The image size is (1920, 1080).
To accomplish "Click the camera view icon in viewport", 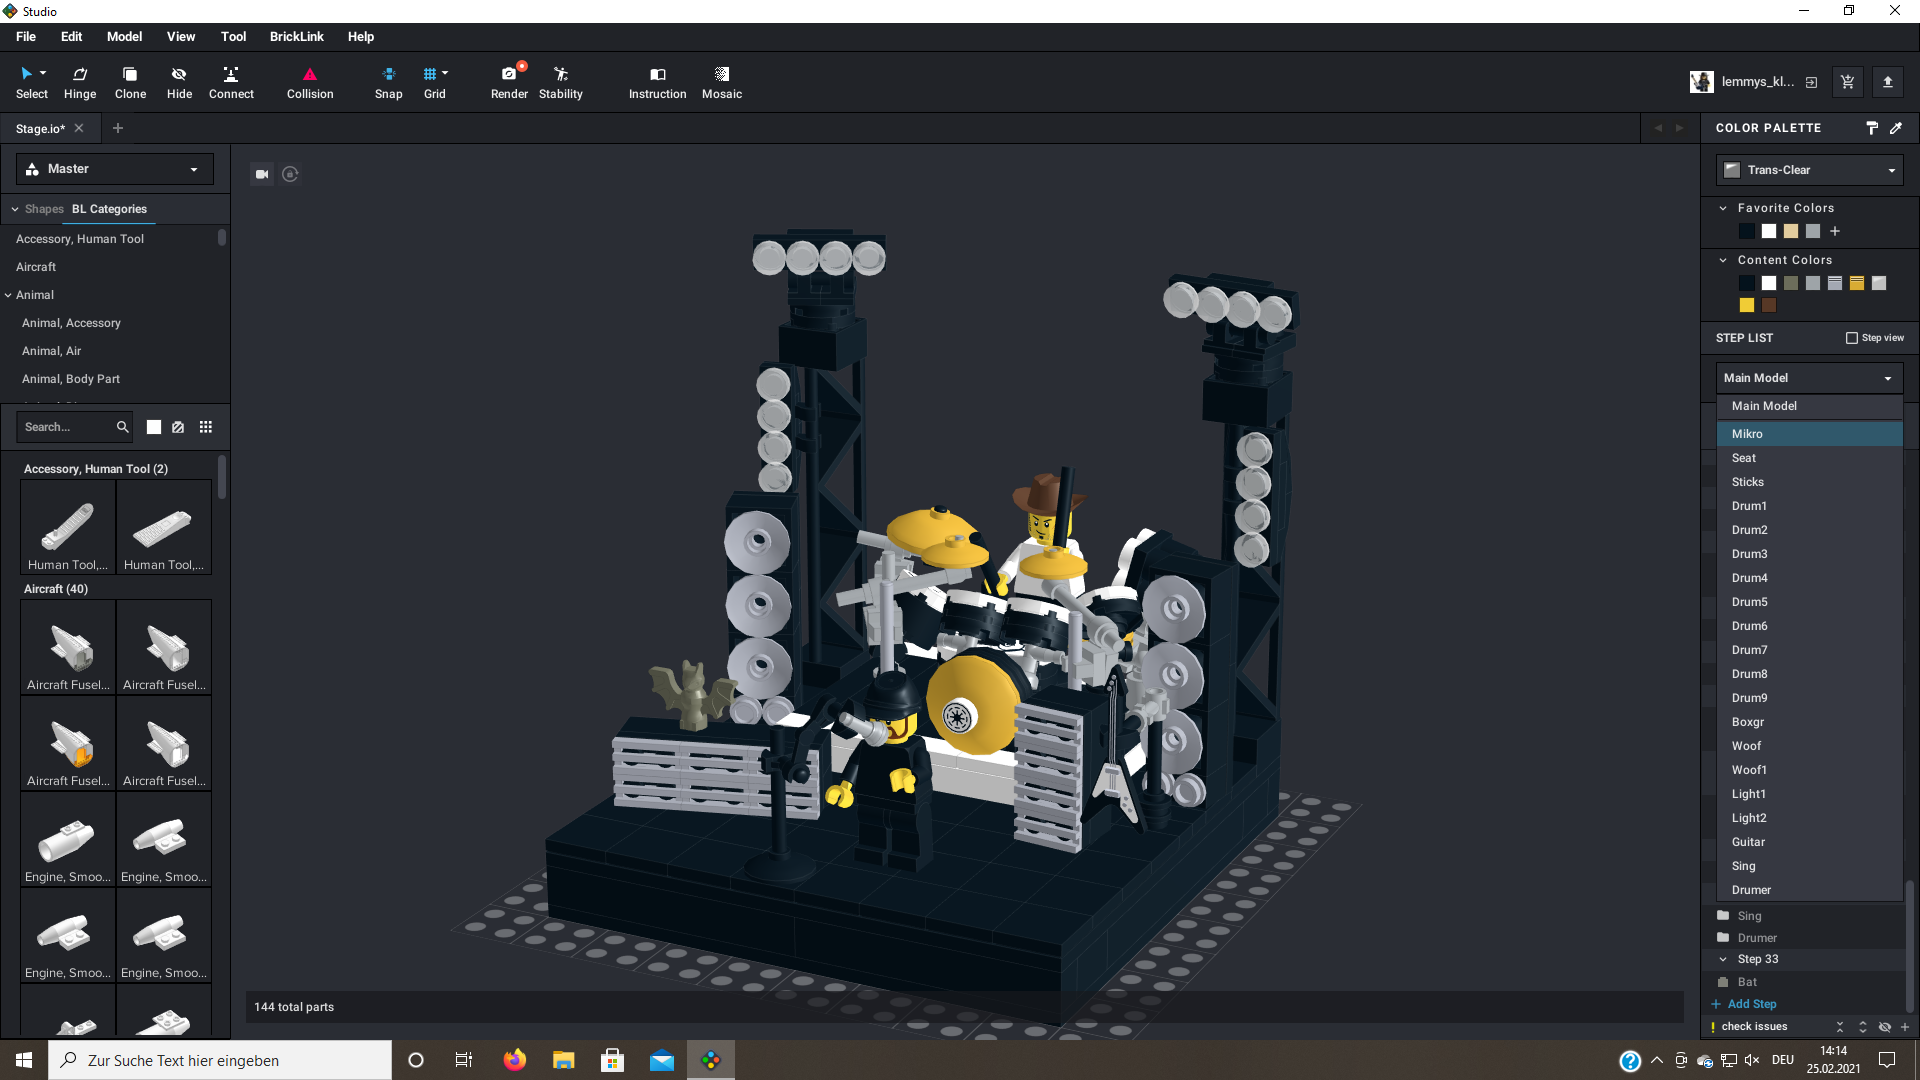I will (262, 174).
